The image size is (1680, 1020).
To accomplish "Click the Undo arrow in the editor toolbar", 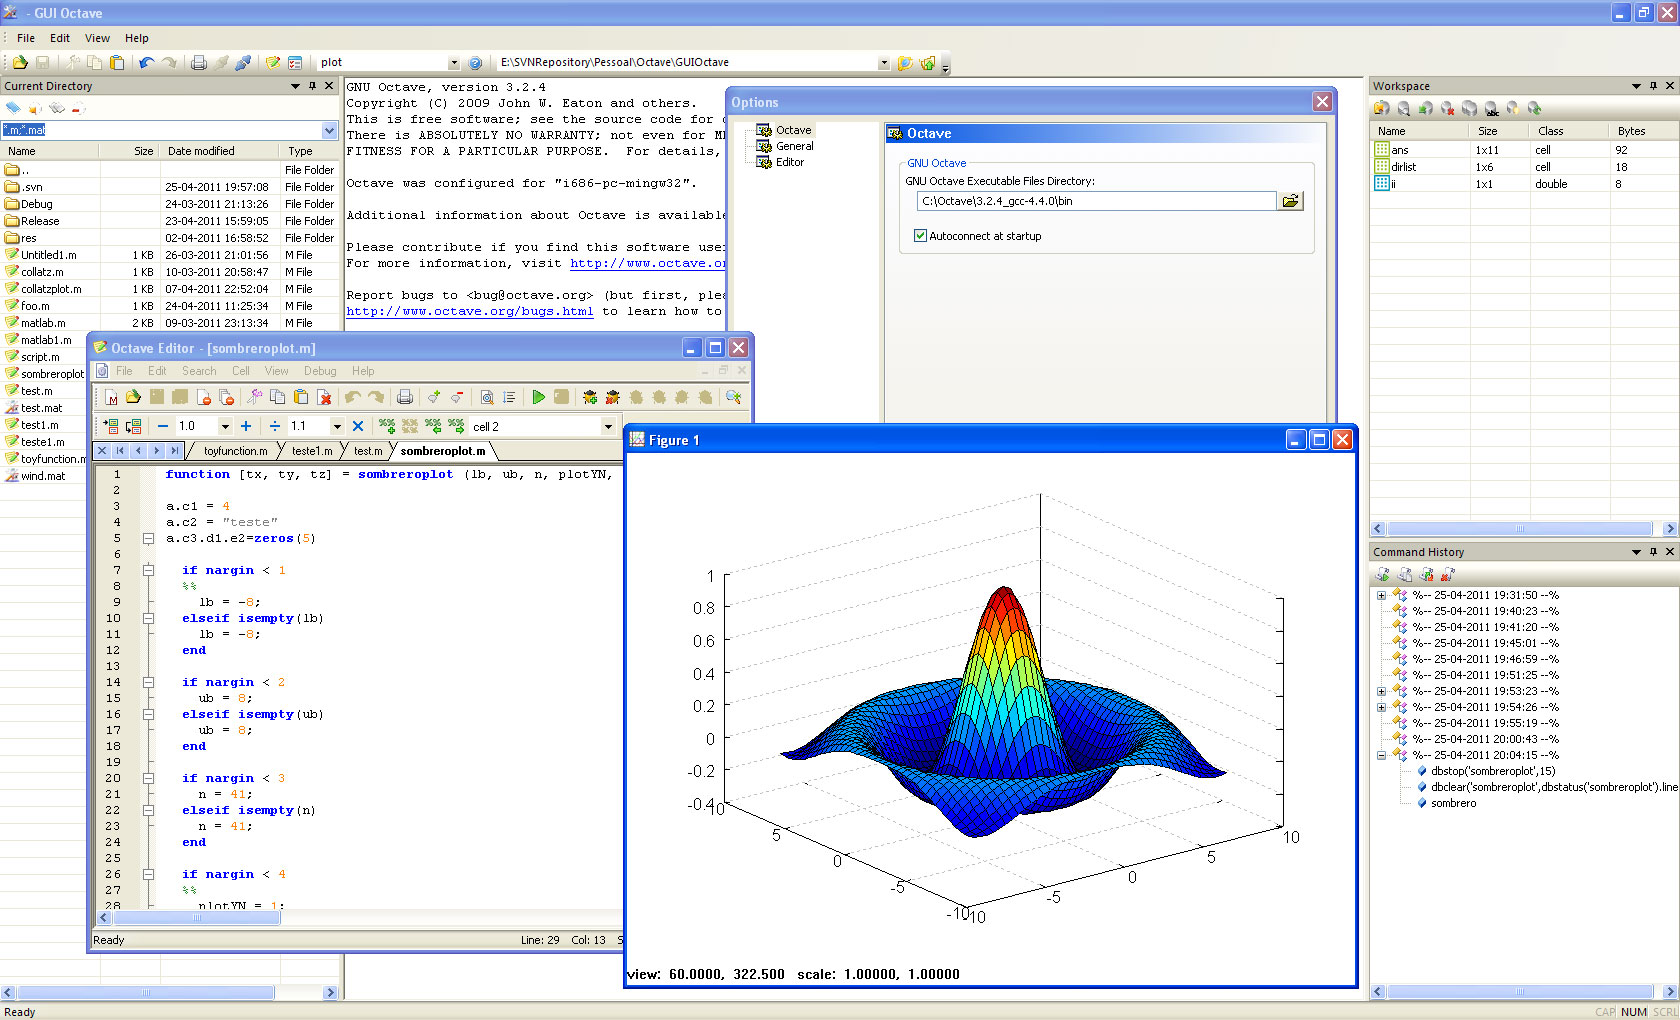I will (x=351, y=397).
